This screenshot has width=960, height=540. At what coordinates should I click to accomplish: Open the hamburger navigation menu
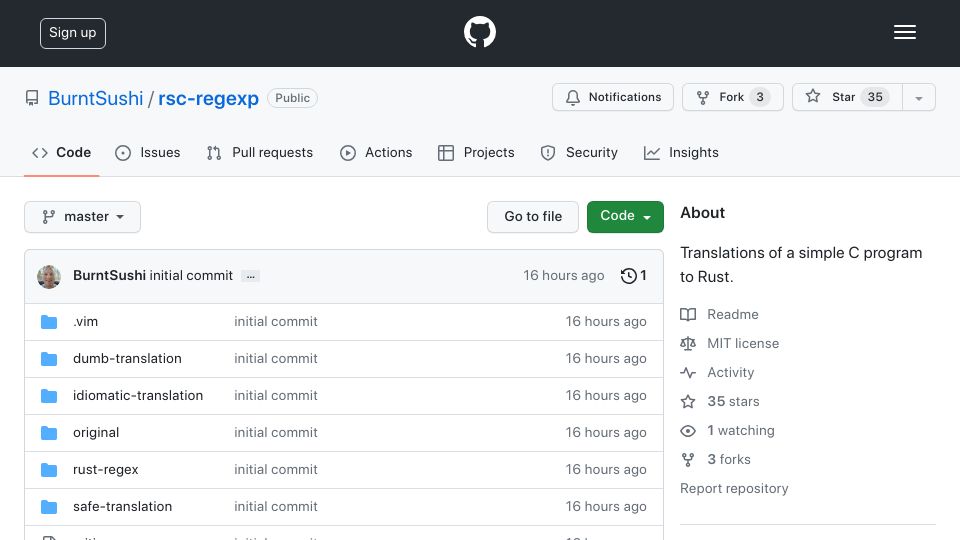(904, 32)
